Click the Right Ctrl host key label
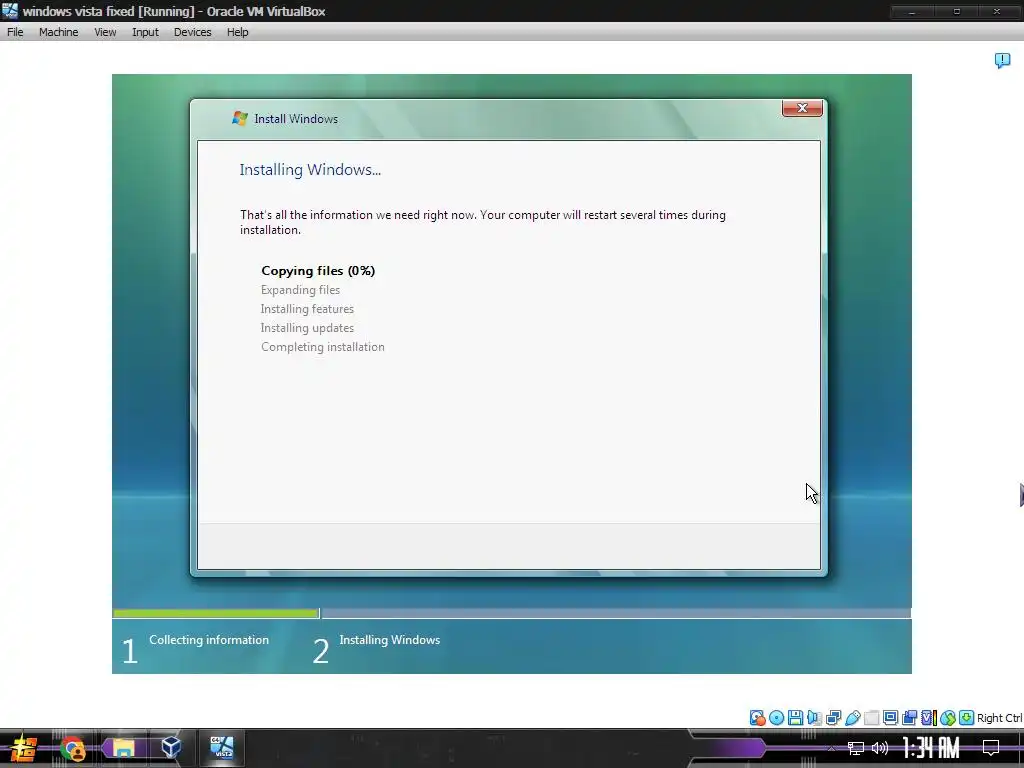Viewport: 1024px width, 768px height. pos(1000,718)
